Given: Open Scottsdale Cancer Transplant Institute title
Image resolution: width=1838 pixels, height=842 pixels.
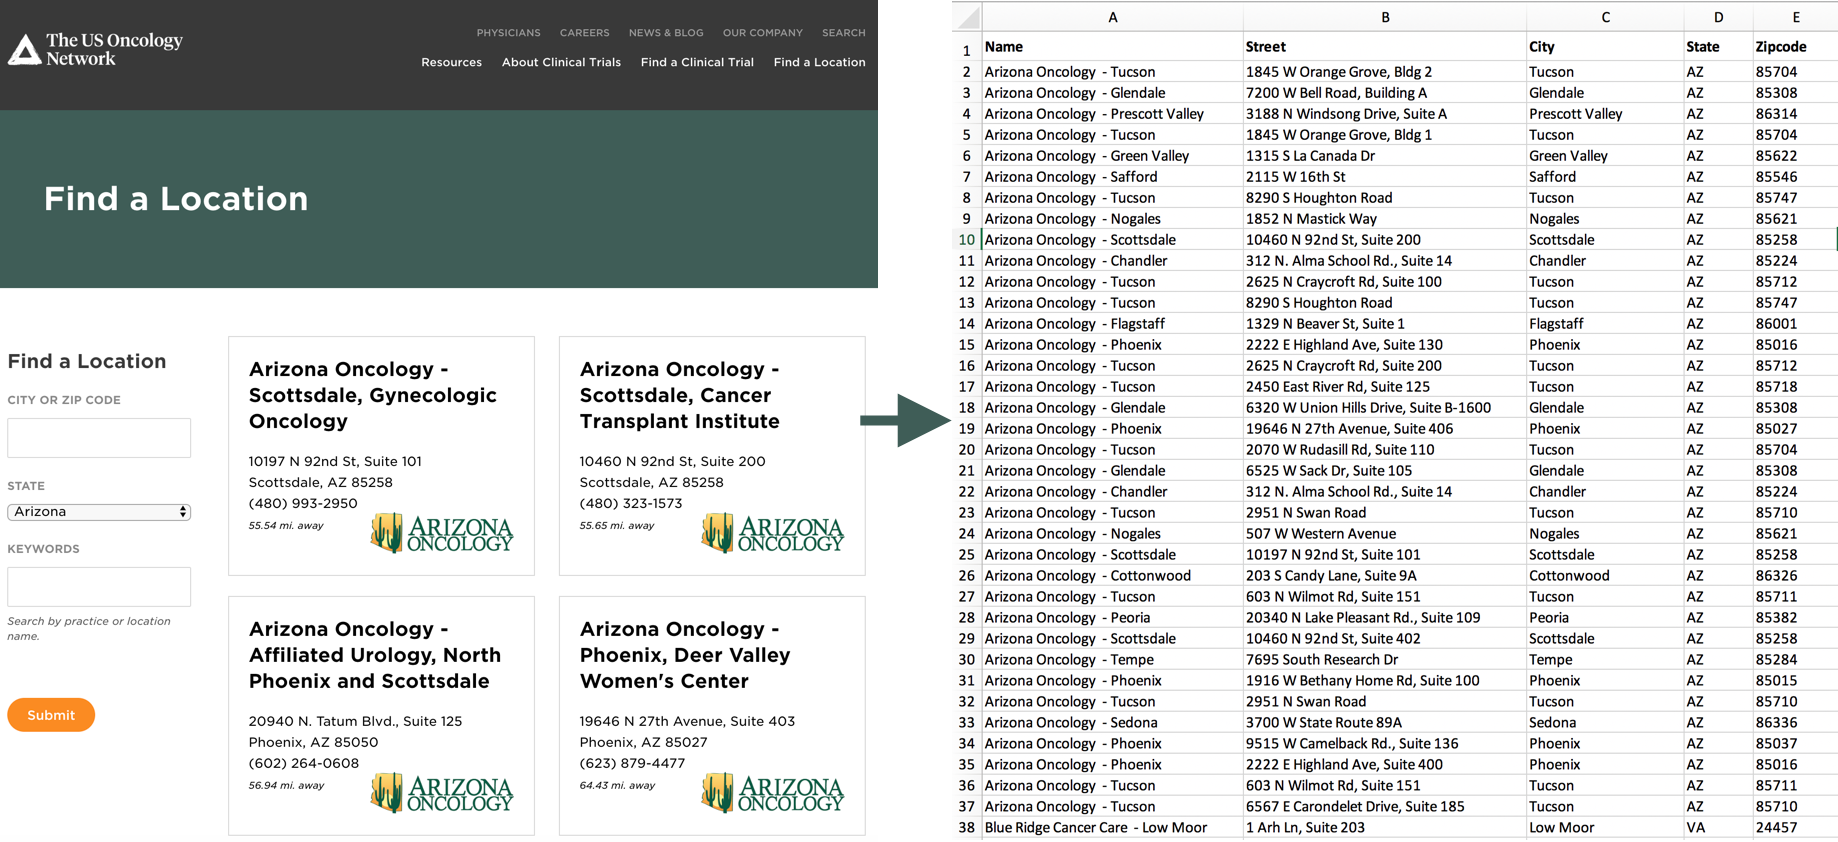Looking at the screenshot, I should tap(680, 395).
